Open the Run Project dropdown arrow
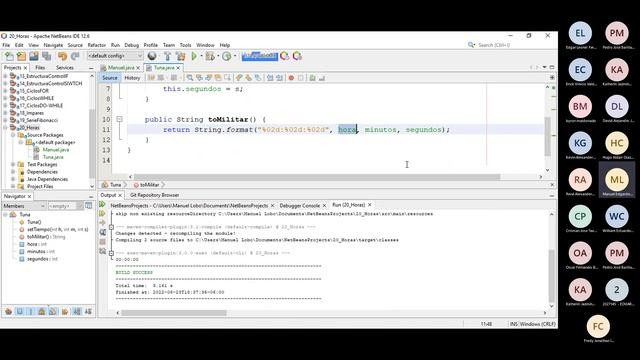Viewport: 640px width, 360px height. pos(201,56)
